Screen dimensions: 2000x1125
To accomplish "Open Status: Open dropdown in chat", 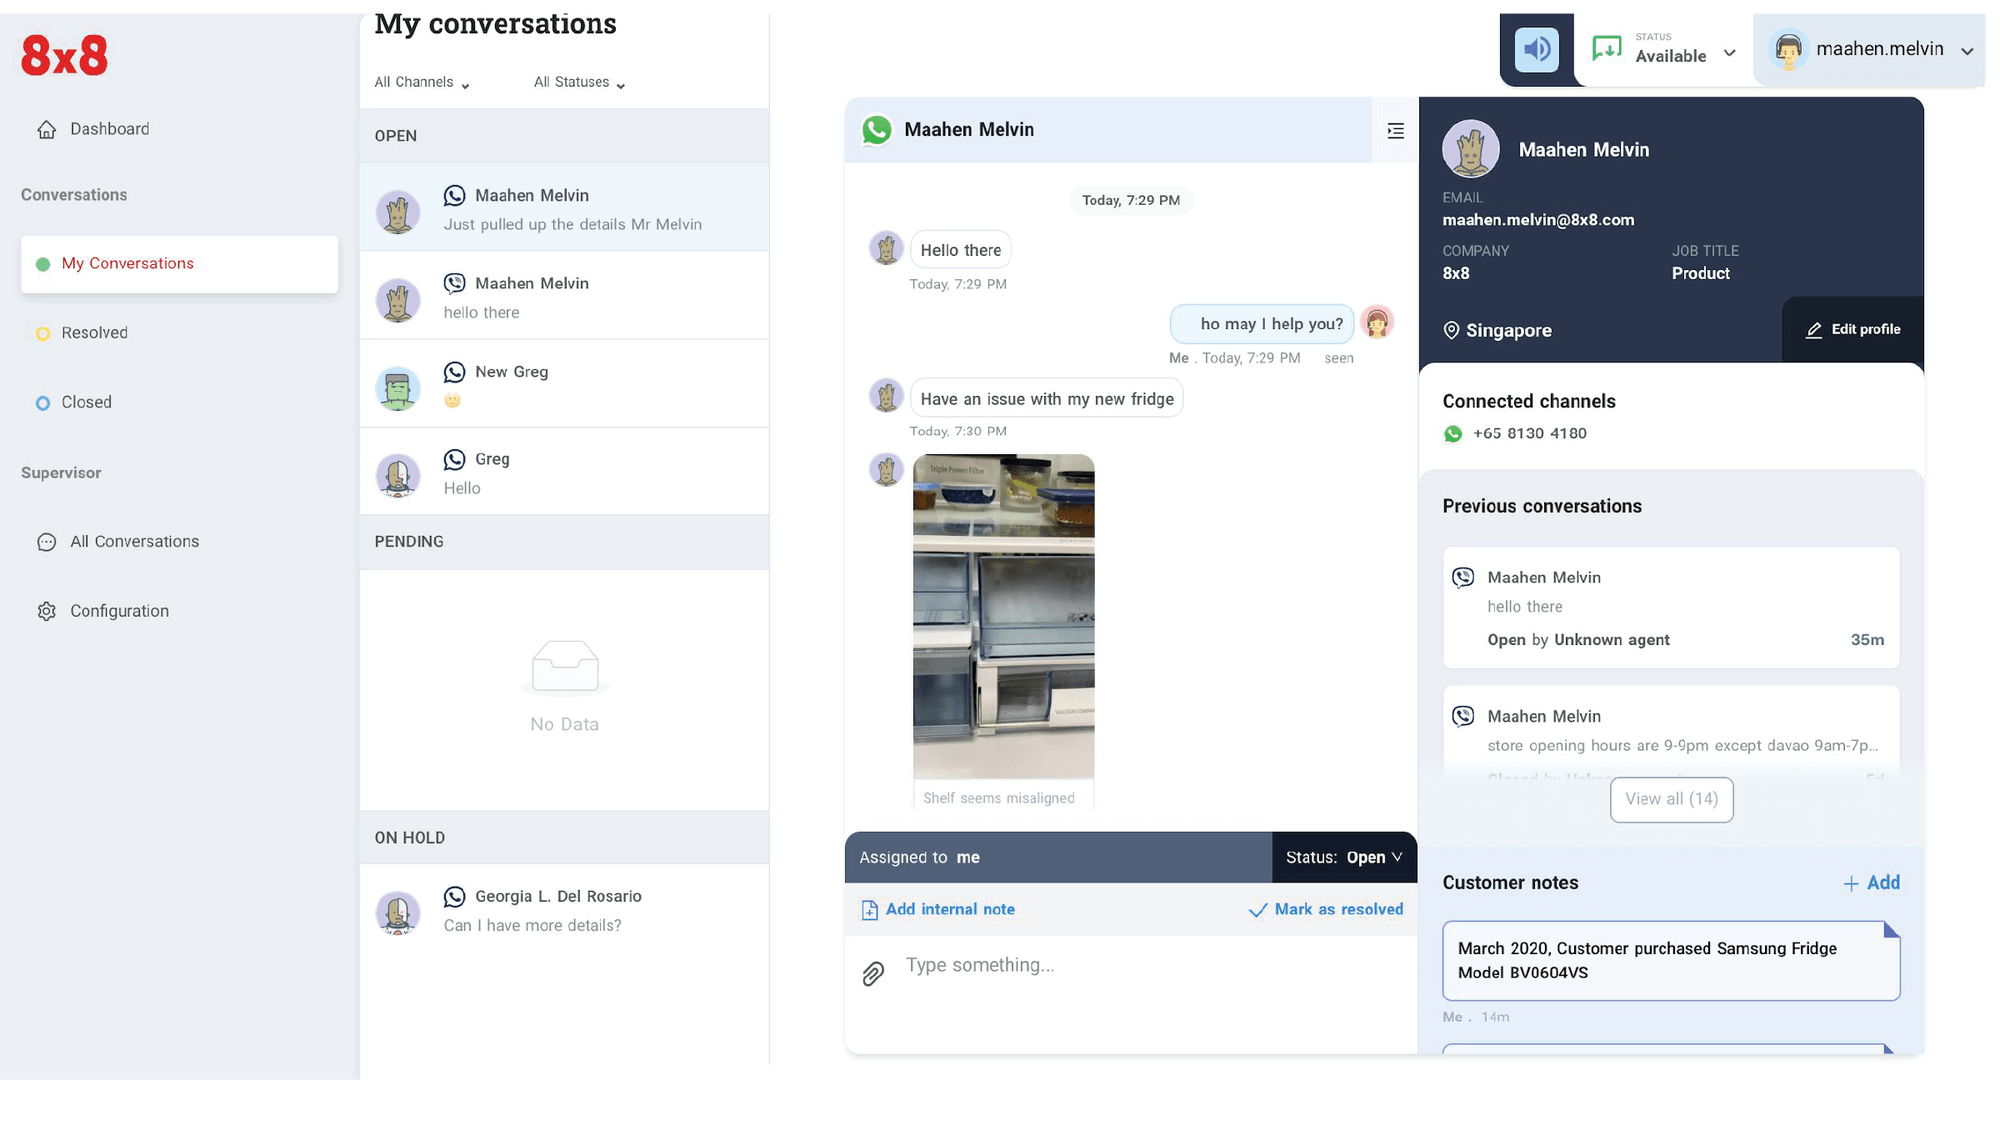I will tap(1344, 857).
